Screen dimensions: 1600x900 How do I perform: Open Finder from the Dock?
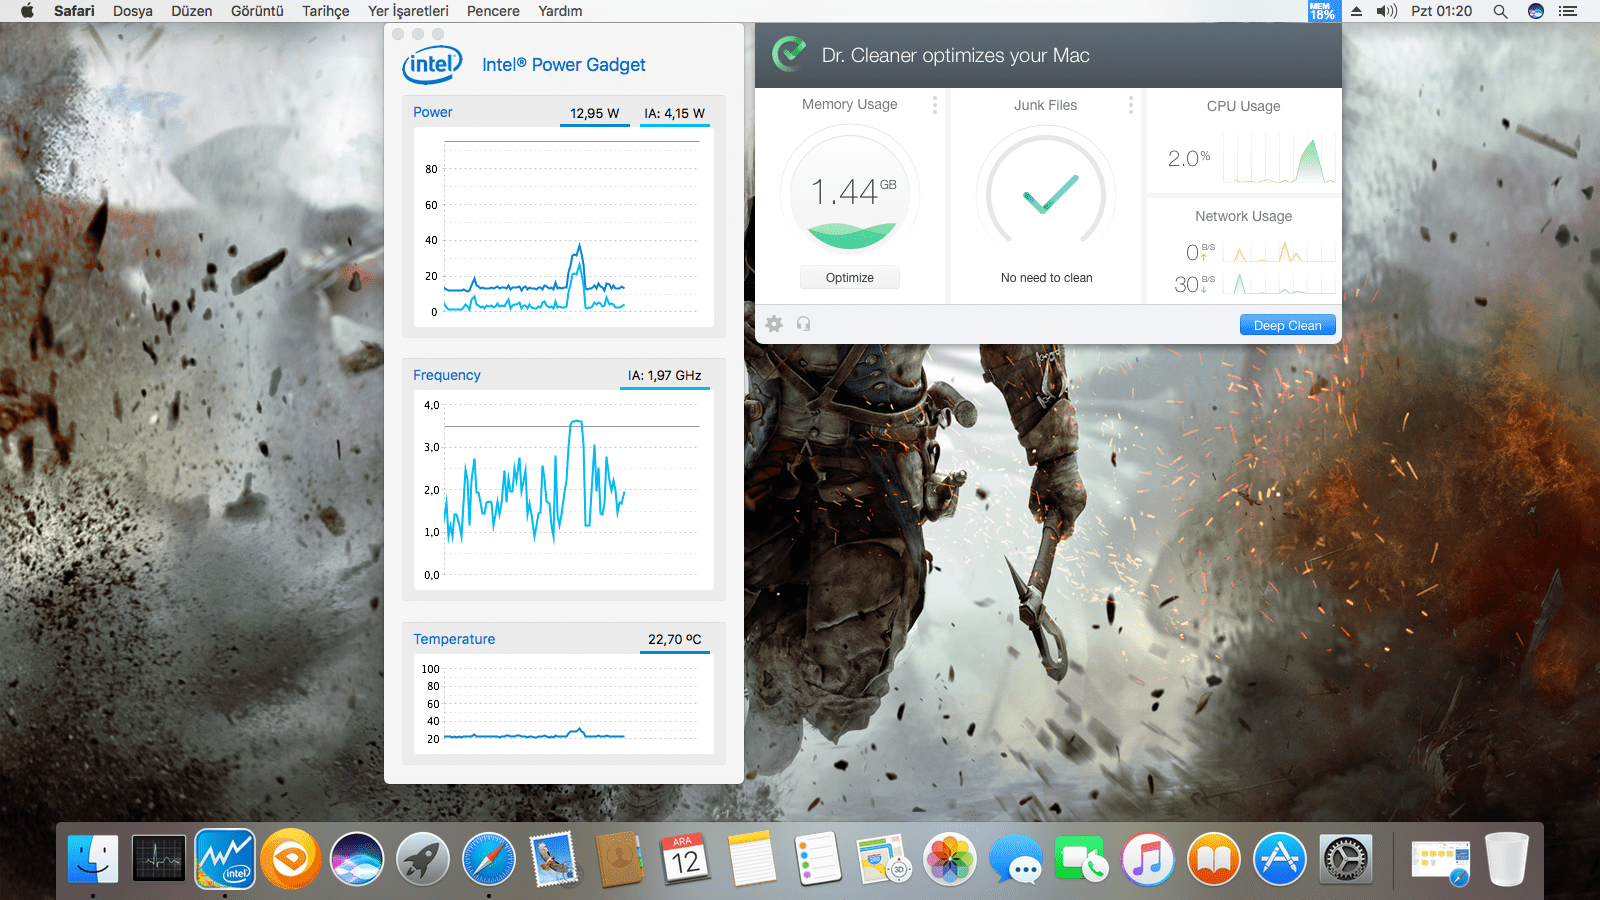[93, 859]
